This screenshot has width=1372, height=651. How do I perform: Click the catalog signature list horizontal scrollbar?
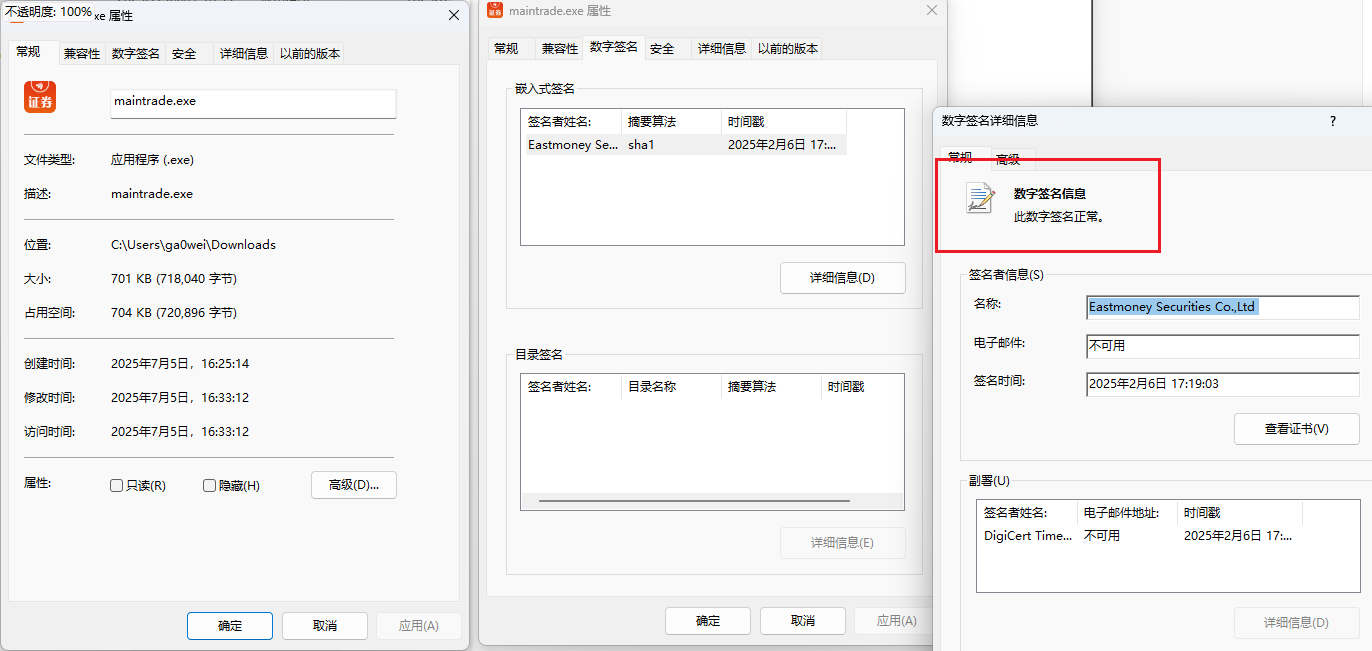[694, 500]
